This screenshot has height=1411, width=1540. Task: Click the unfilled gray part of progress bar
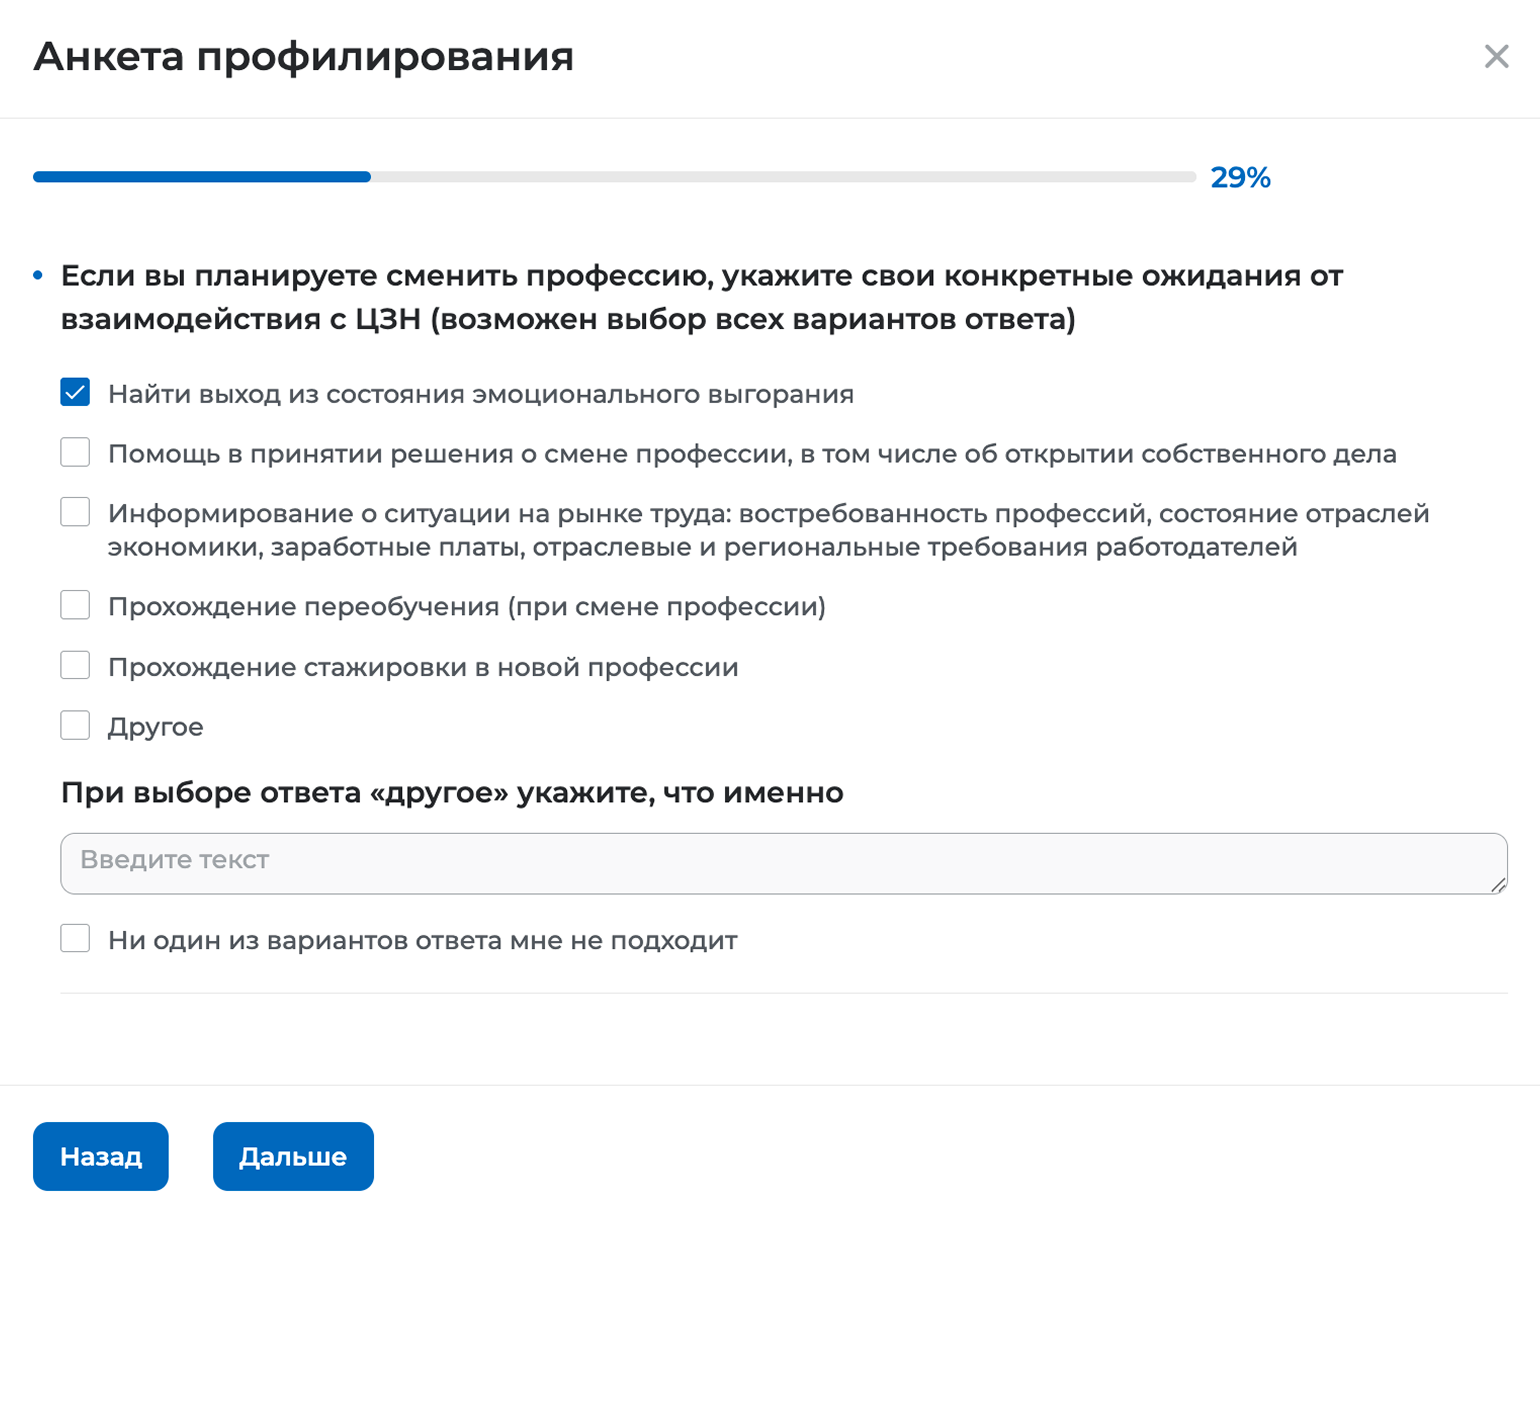click(x=784, y=177)
